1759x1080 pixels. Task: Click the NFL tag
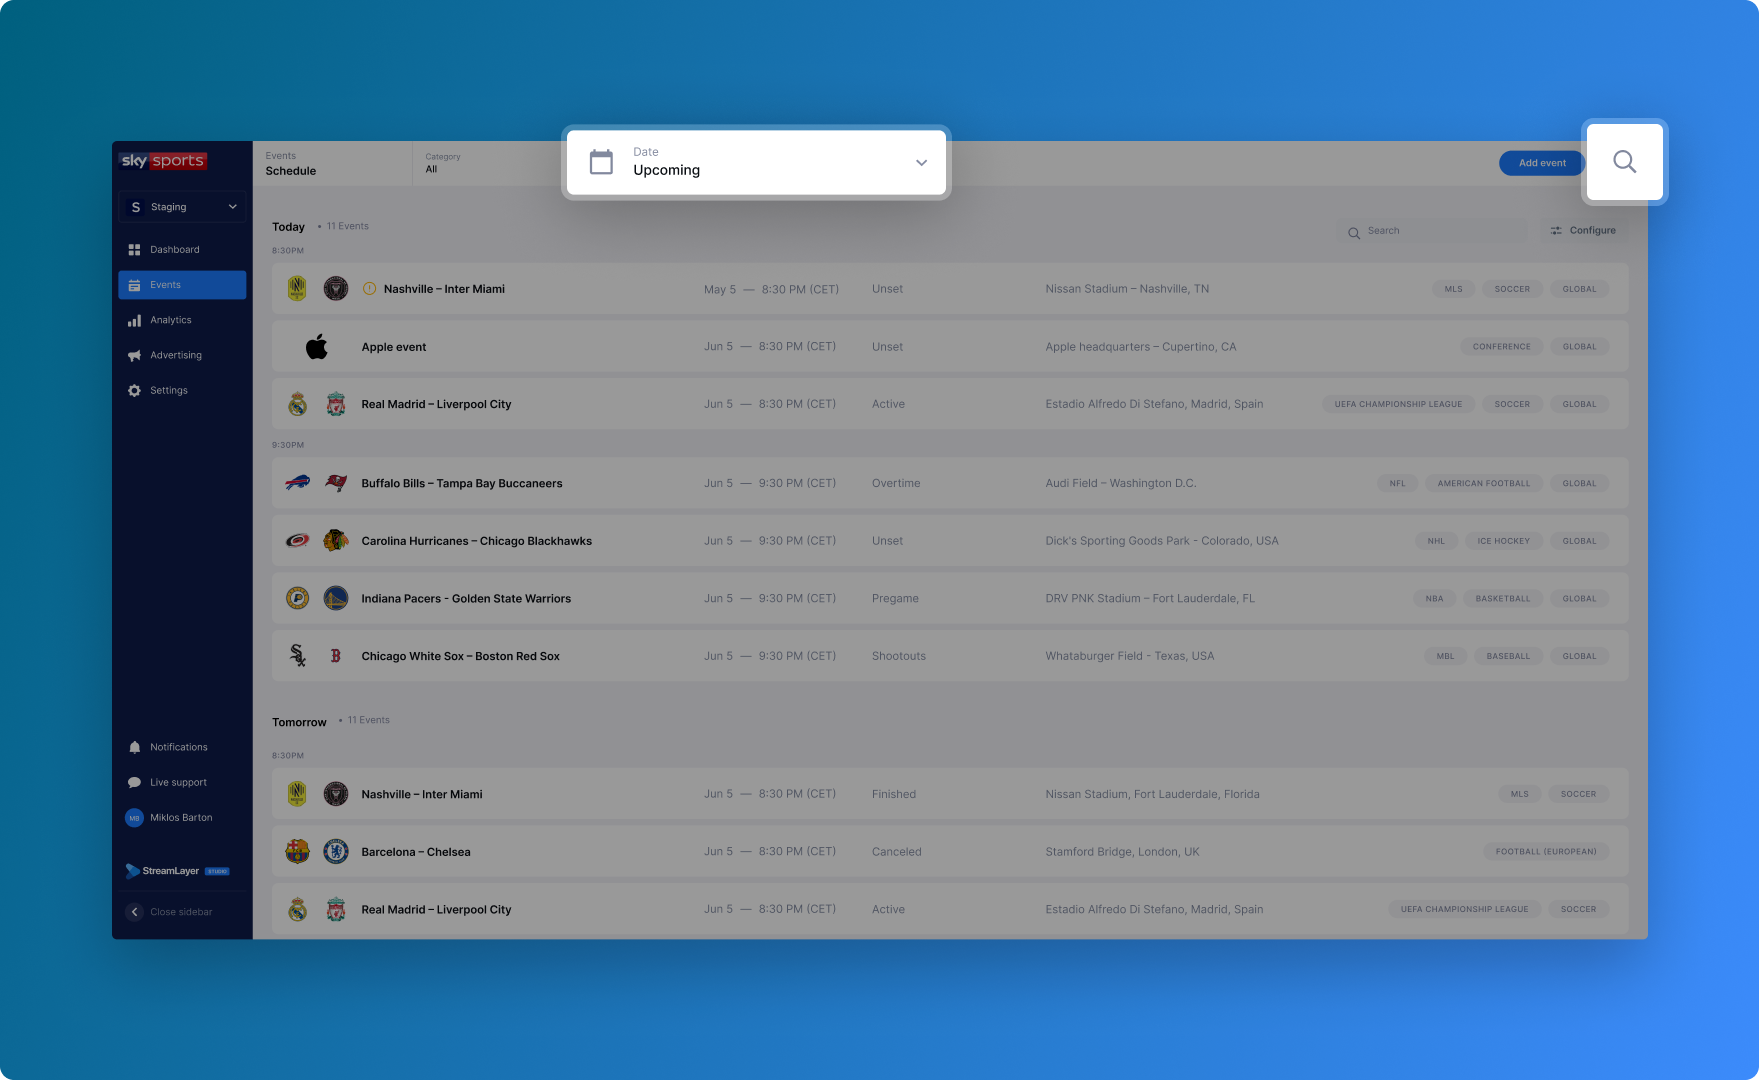pos(1397,483)
